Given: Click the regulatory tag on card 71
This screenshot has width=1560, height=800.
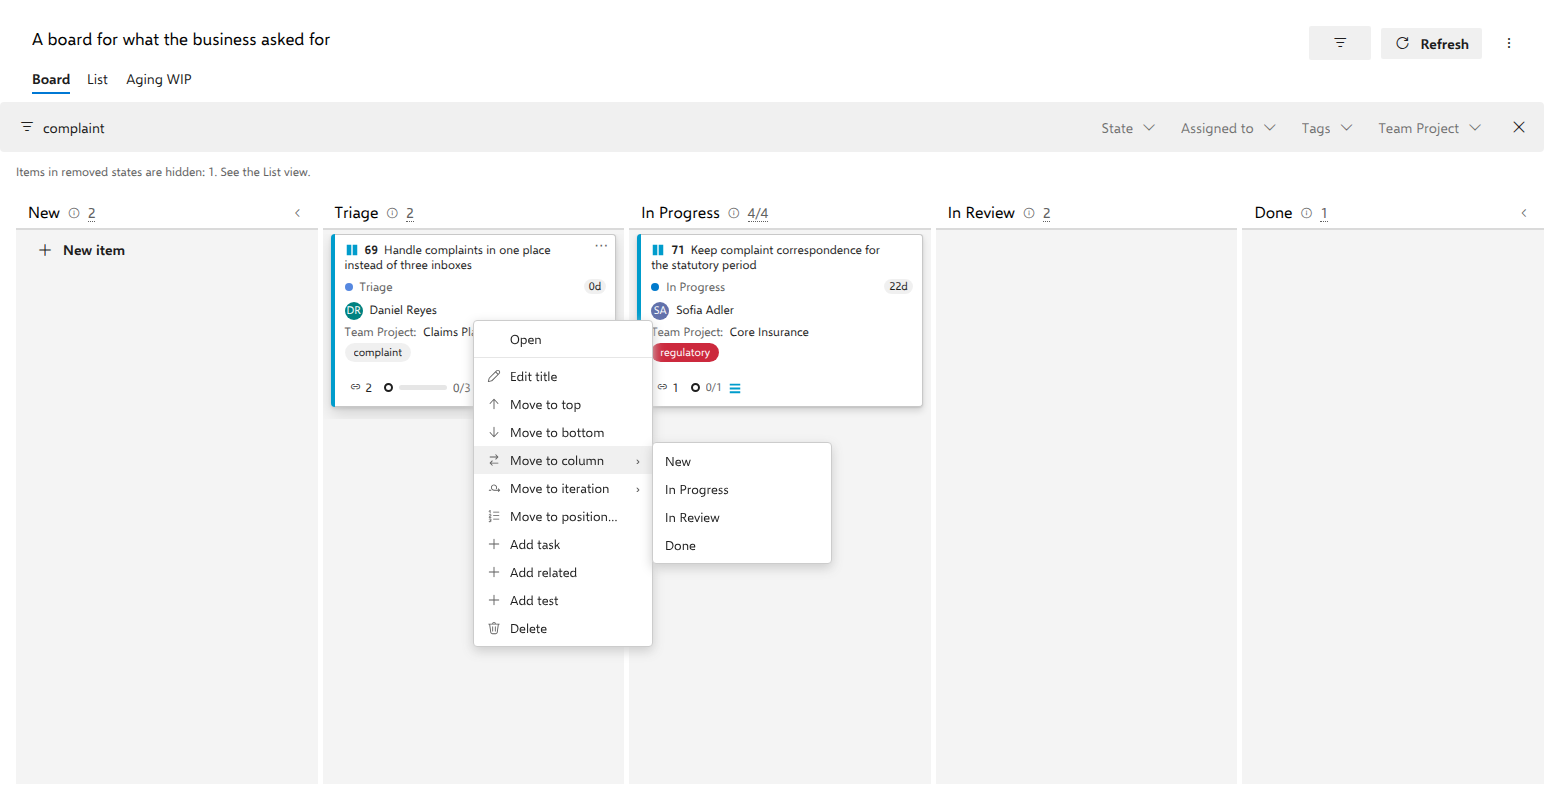Looking at the screenshot, I should [x=685, y=352].
